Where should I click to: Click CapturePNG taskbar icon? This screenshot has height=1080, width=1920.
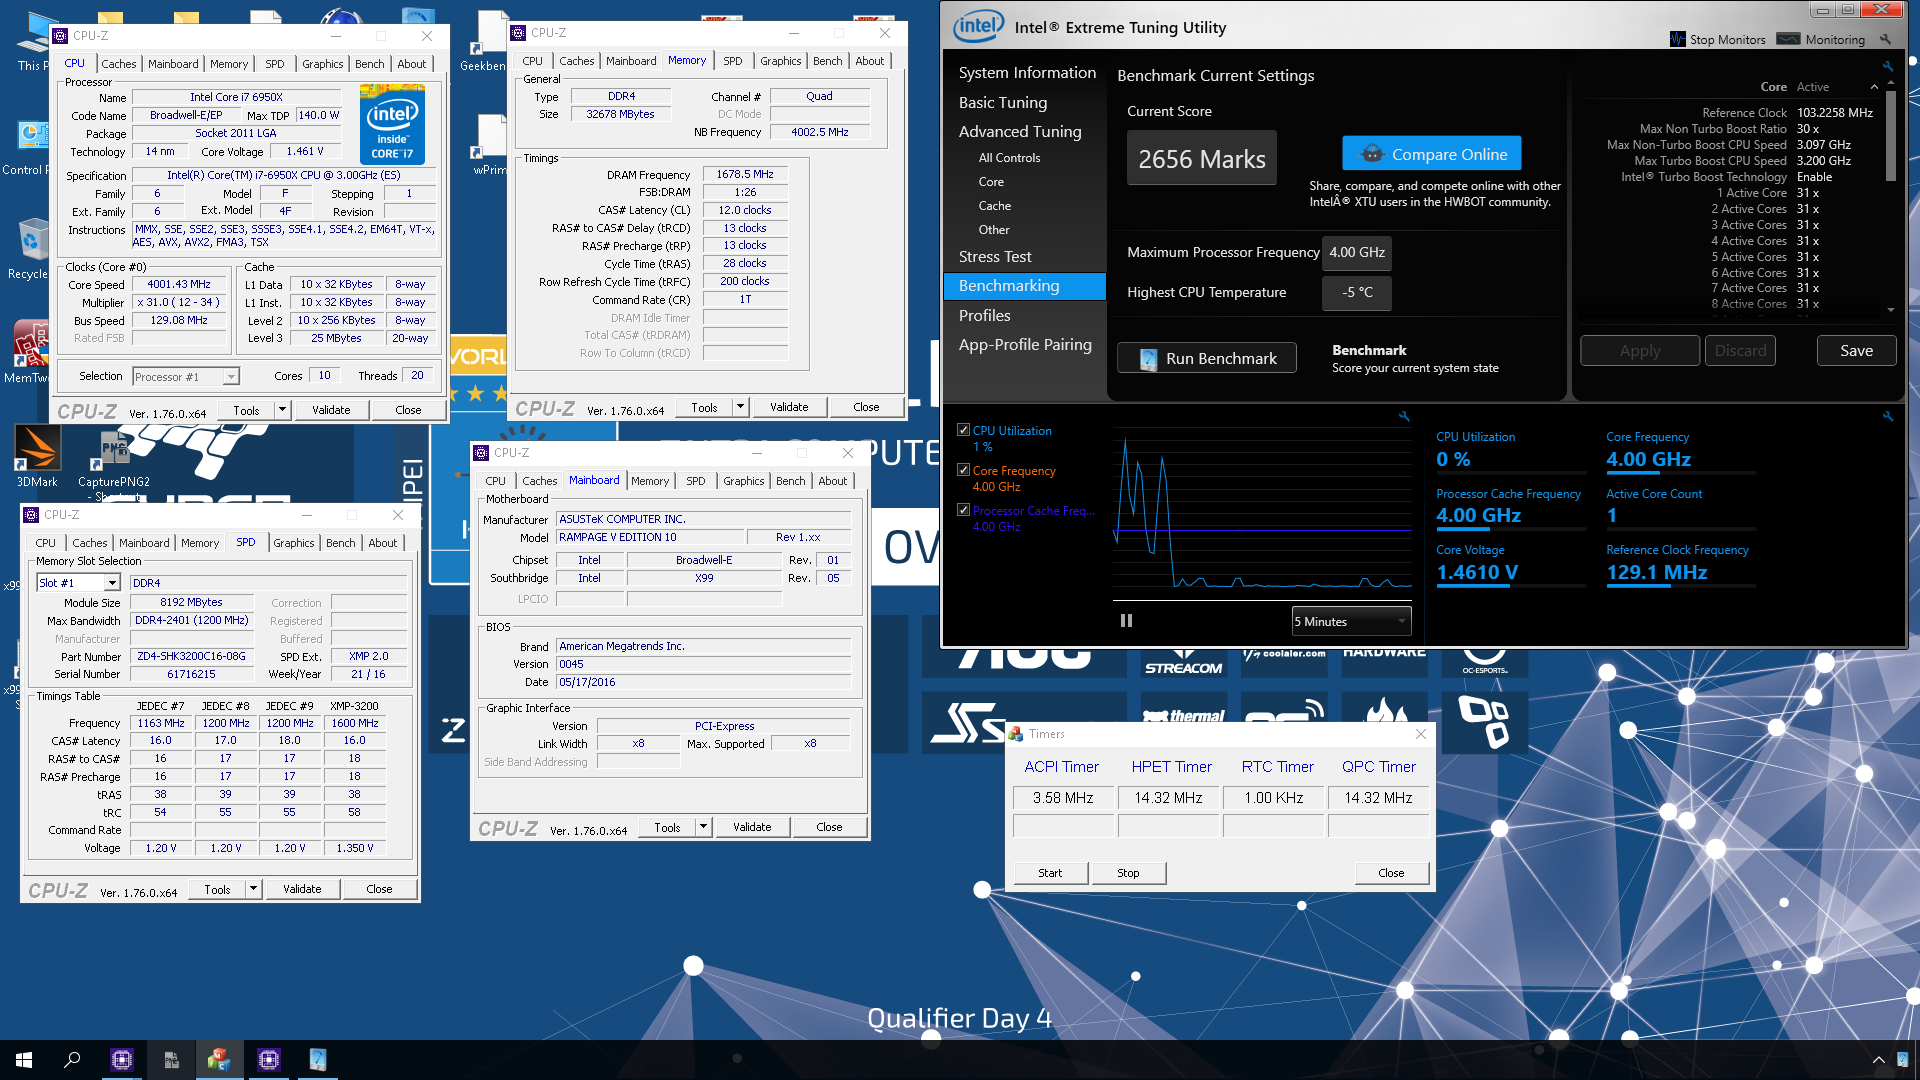click(171, 1060)
